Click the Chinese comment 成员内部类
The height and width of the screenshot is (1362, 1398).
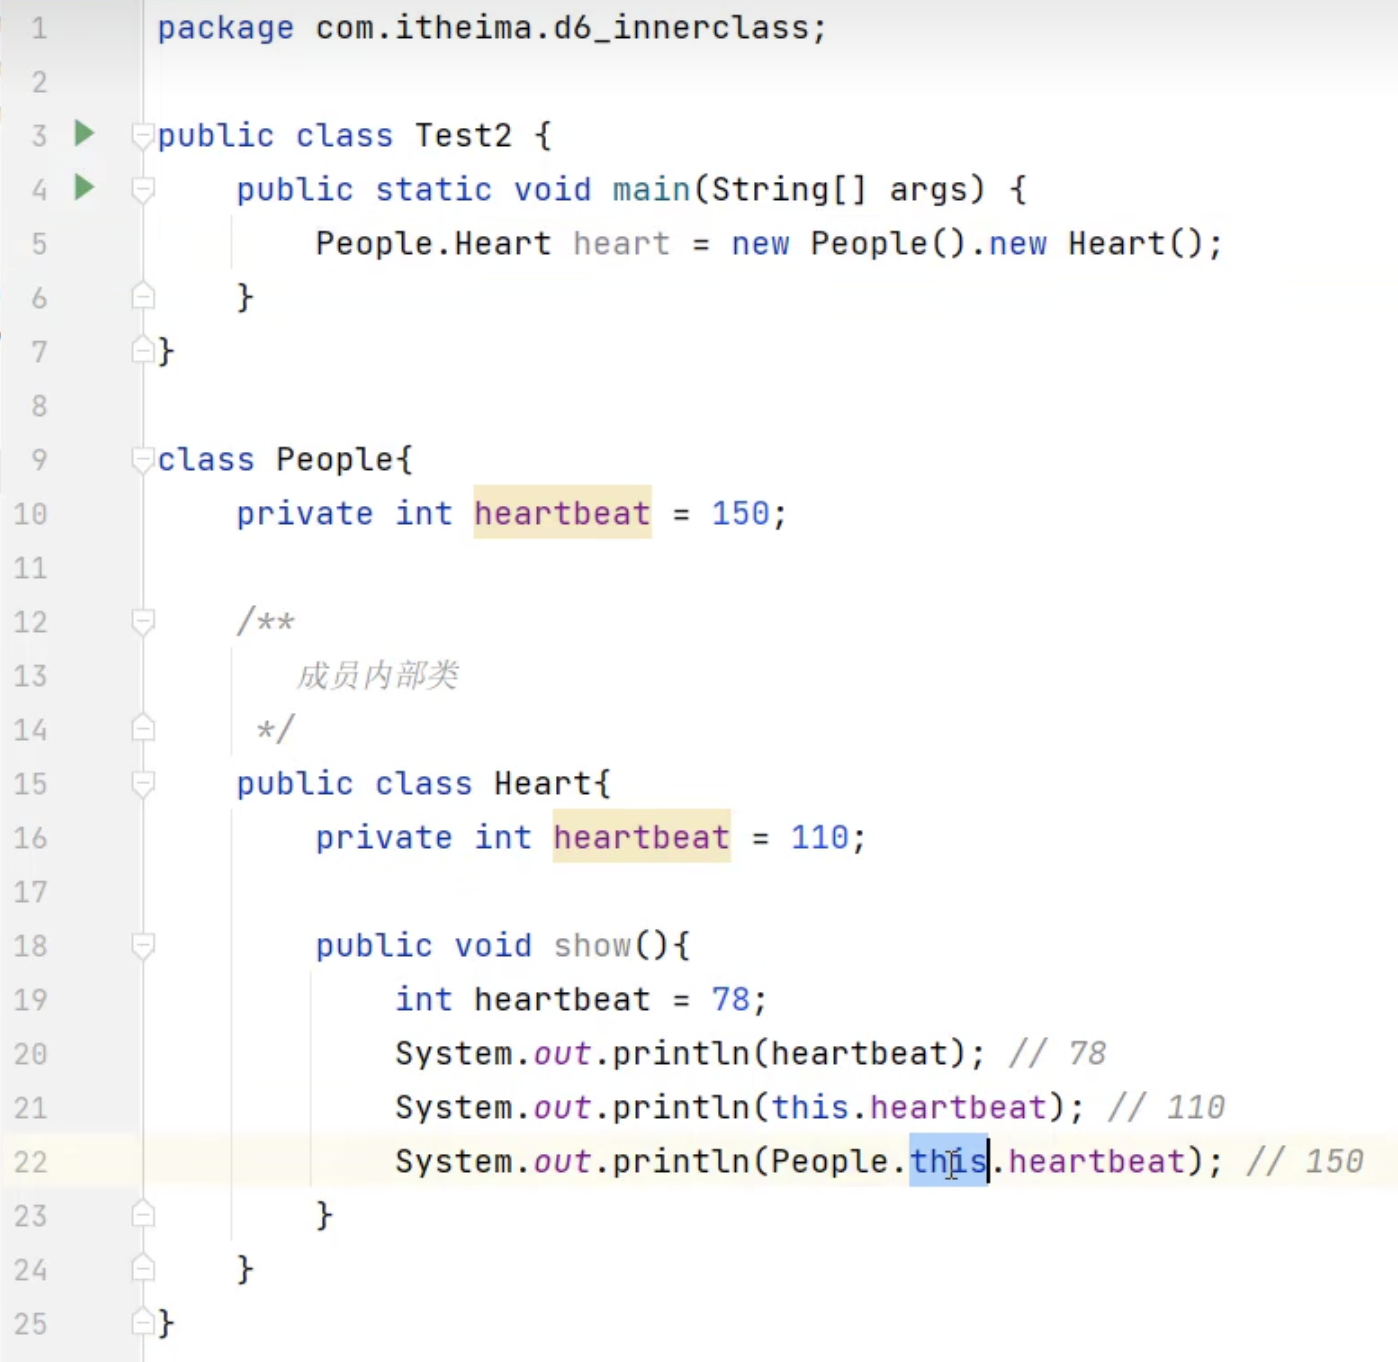point(377,675)
